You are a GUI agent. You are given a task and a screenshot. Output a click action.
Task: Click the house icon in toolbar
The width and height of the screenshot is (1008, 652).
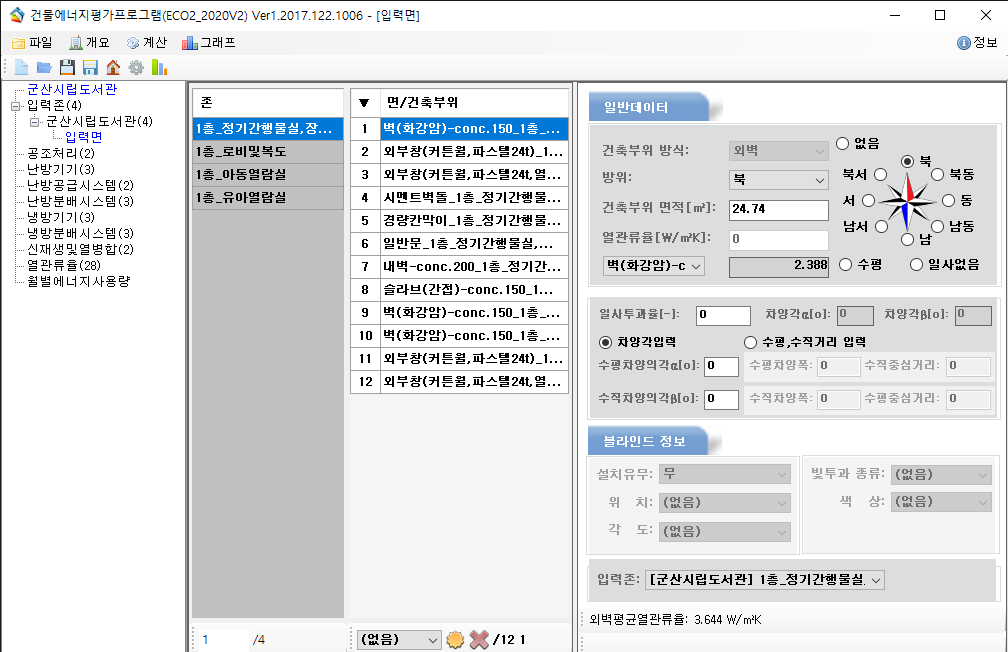(x=113, y=67)
